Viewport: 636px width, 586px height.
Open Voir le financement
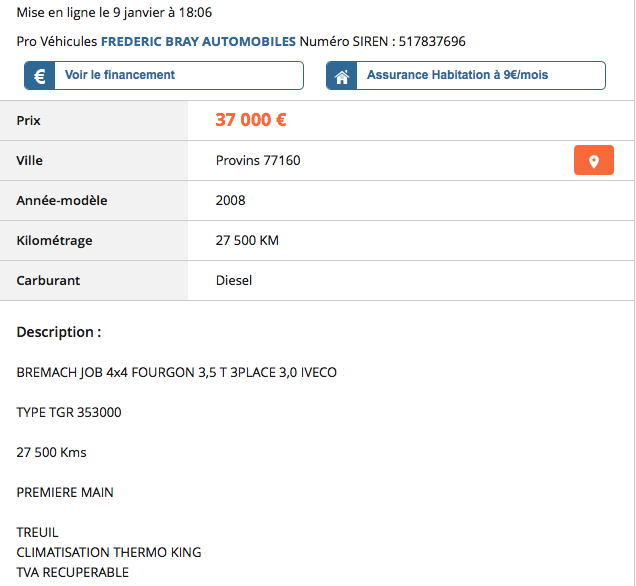pos(120,75)
